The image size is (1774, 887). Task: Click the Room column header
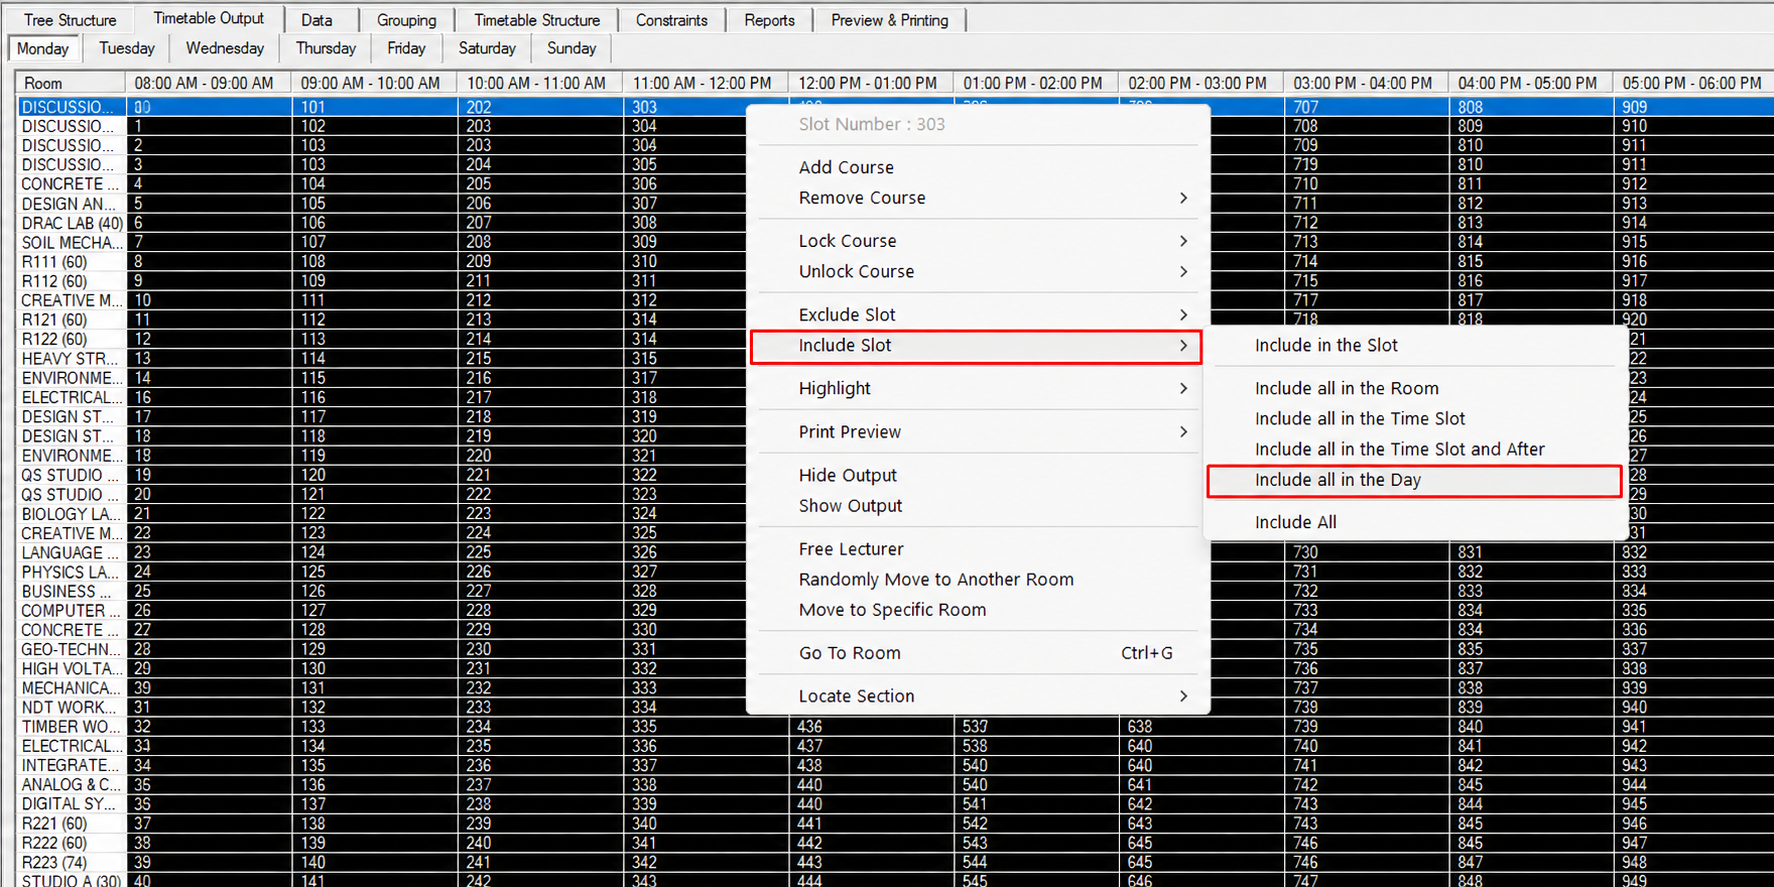click(x=71, y=83)
